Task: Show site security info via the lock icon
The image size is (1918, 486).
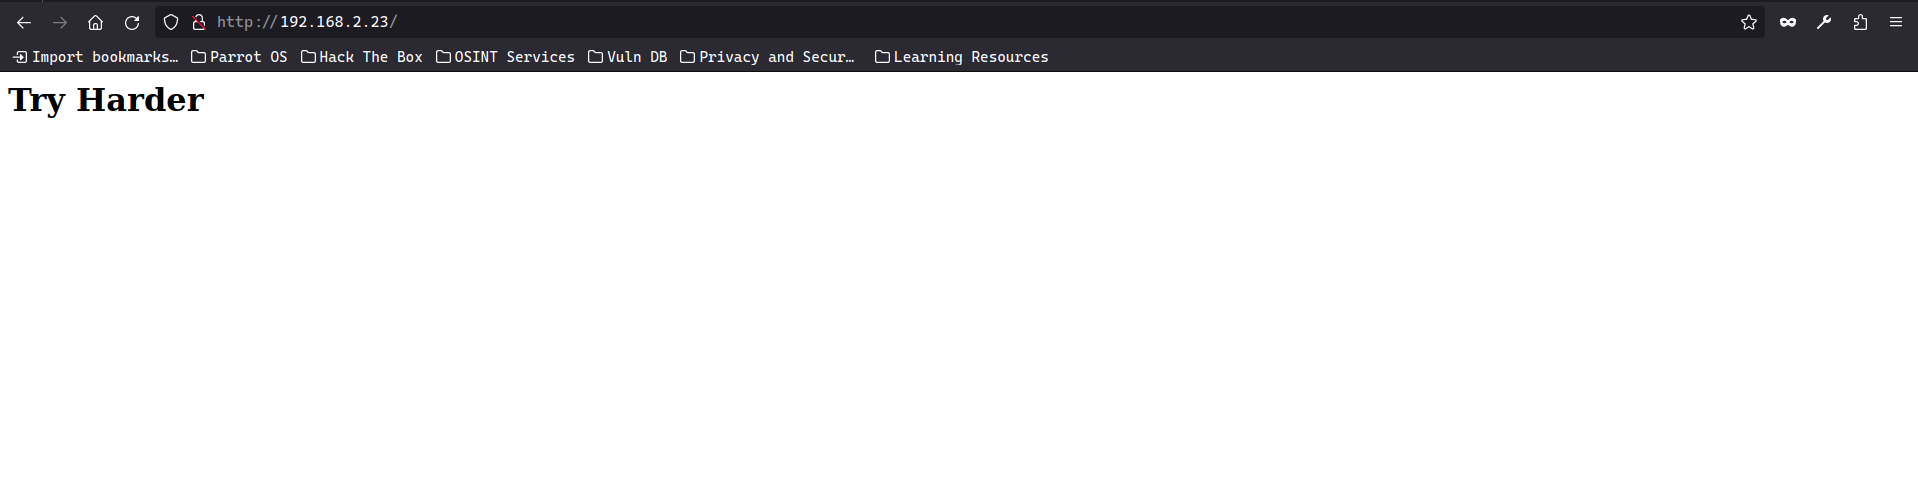Action: pyautogui.click(x=198, y=22)
